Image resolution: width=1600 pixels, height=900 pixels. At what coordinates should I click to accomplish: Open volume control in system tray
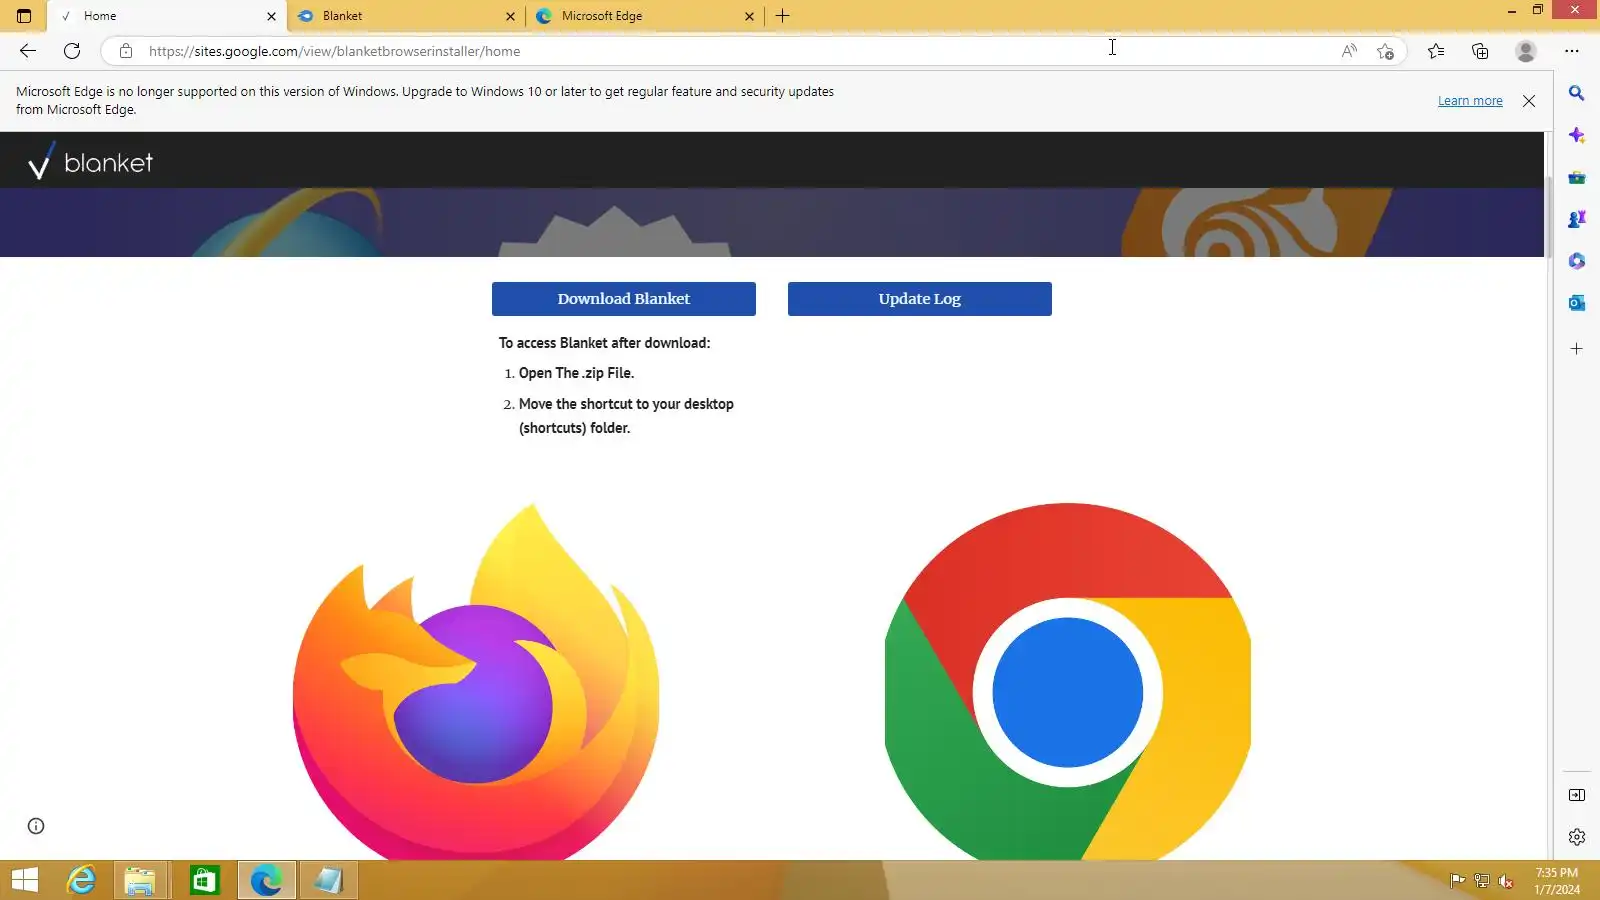pyautogui.click(x=1506, y=881)
